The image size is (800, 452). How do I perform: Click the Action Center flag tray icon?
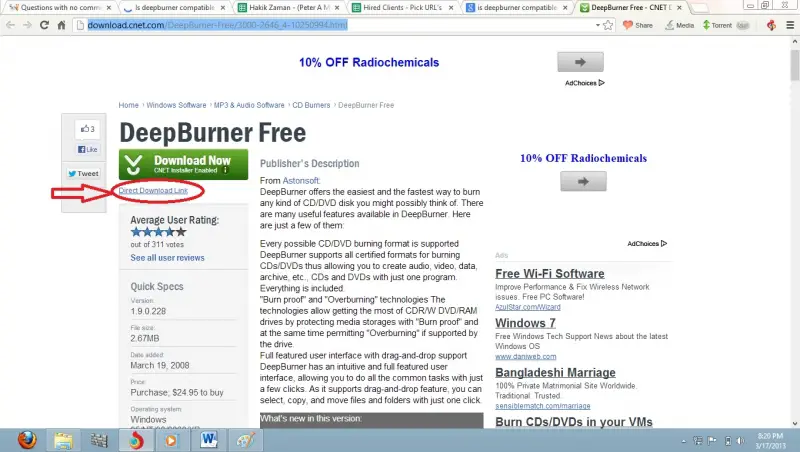712,441
